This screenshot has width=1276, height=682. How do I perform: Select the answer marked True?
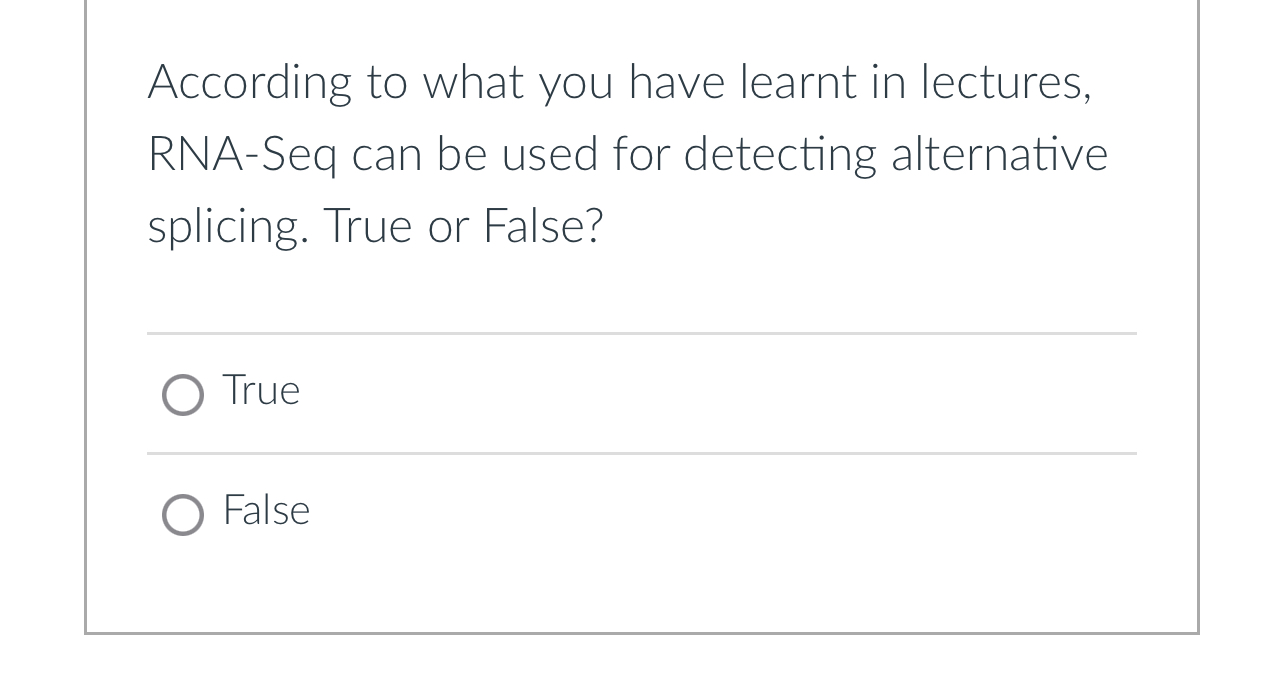(x=260, y=392)
